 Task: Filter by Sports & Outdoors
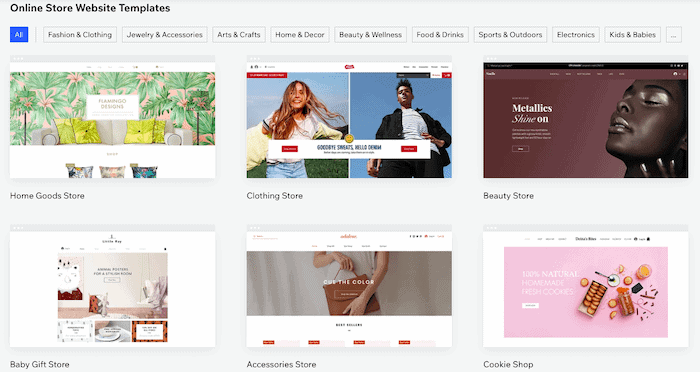coord(510,35)
